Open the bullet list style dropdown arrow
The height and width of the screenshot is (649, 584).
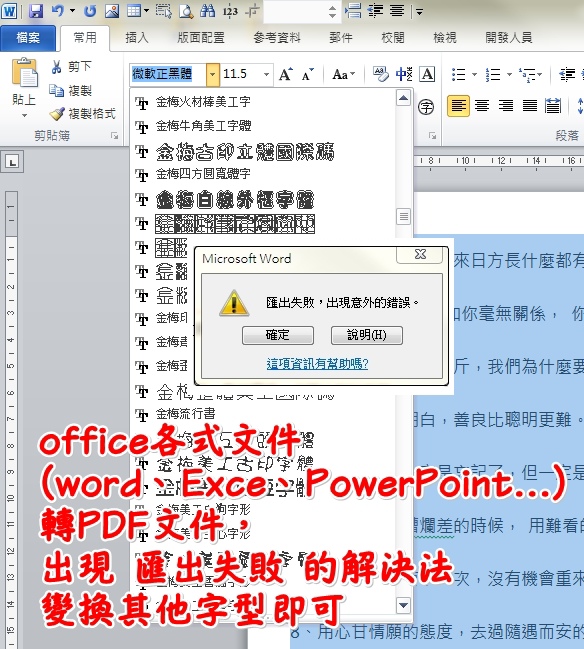click(x=474, y=75)
